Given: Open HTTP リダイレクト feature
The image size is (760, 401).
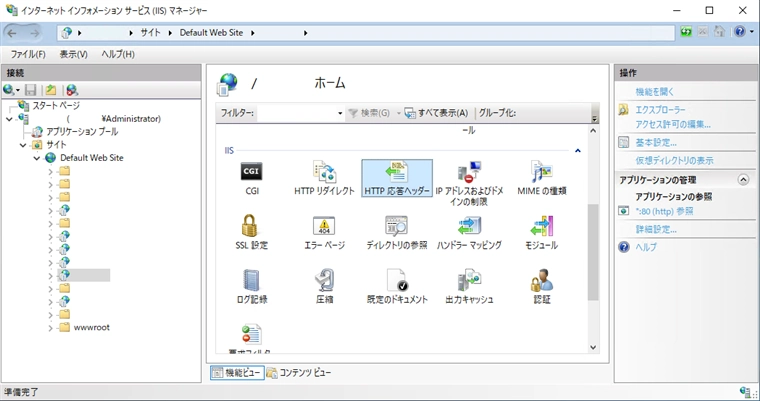Looking at the screenshot, I should 324,178.
